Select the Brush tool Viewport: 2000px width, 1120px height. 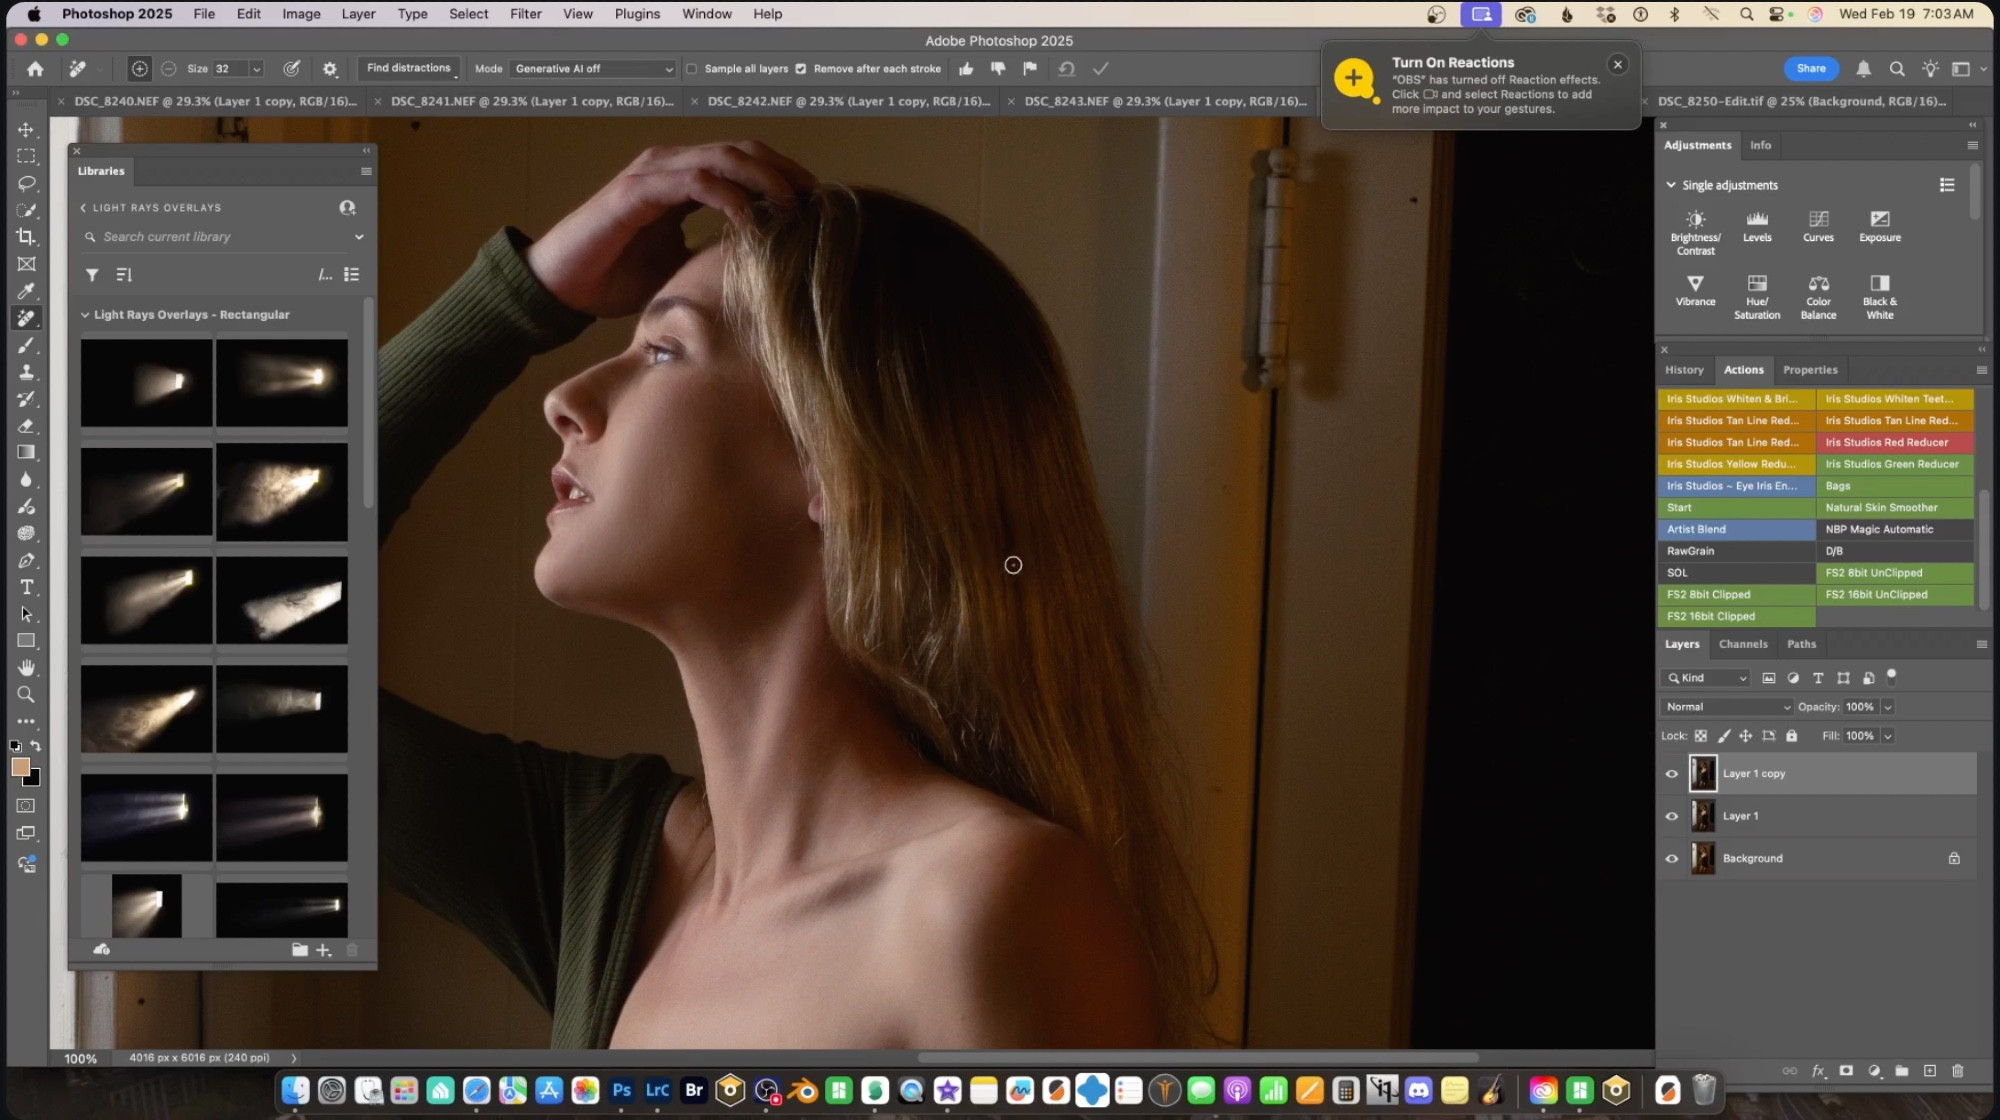[x=26, y=345]
